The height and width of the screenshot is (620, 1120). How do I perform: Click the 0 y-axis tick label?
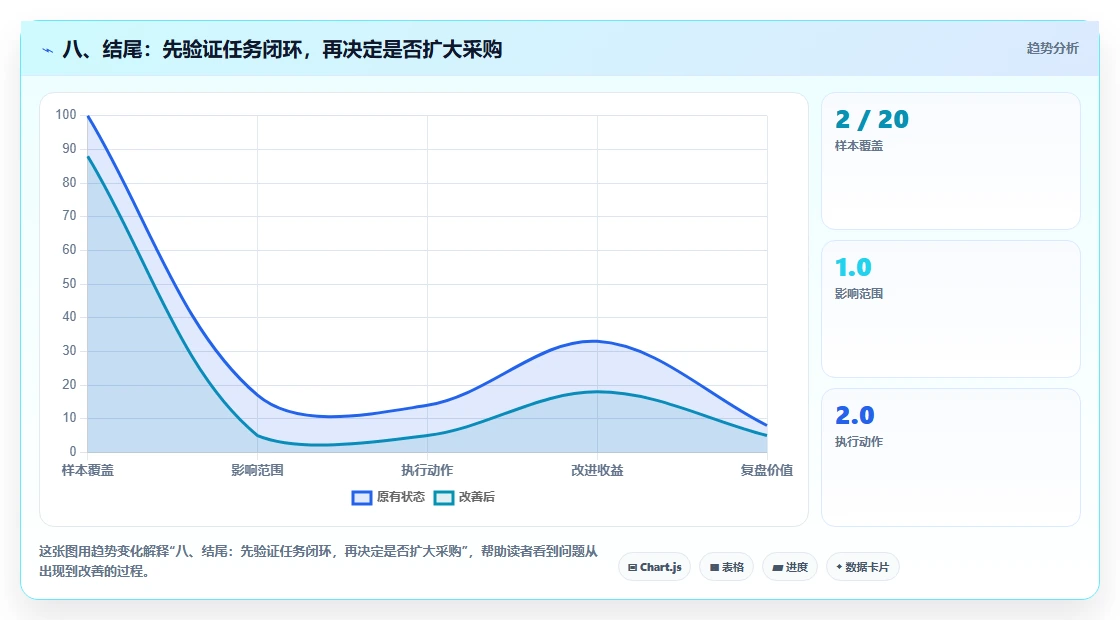click(73, 451)
